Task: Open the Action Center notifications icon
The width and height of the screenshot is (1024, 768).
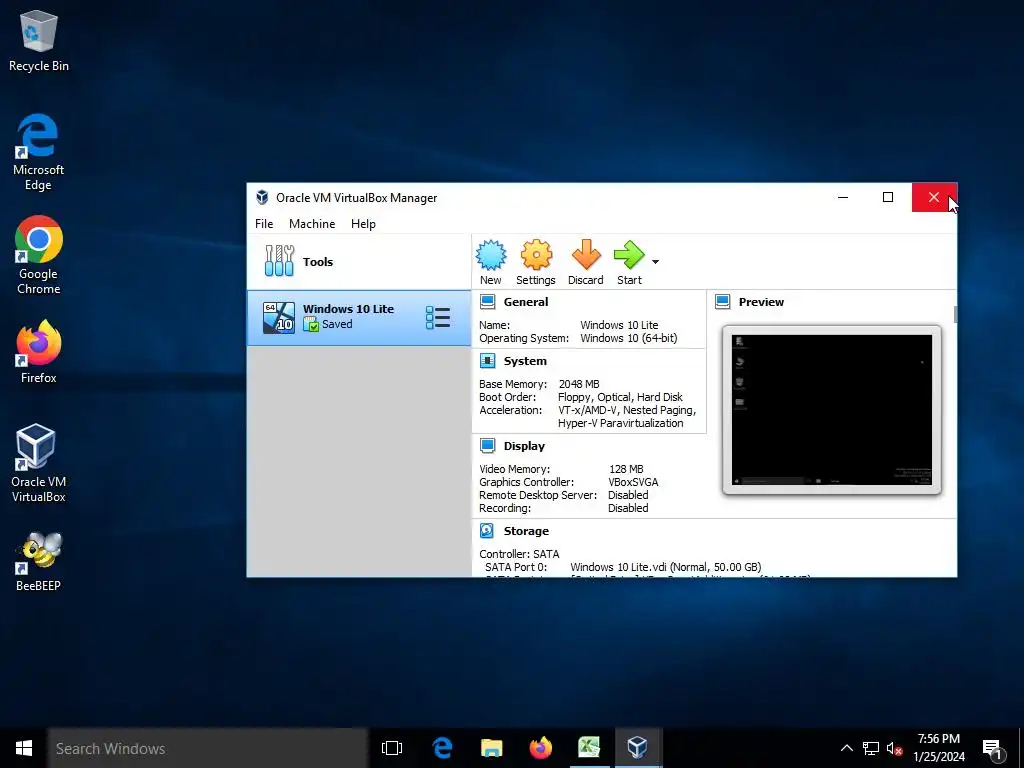Action: 993,748
